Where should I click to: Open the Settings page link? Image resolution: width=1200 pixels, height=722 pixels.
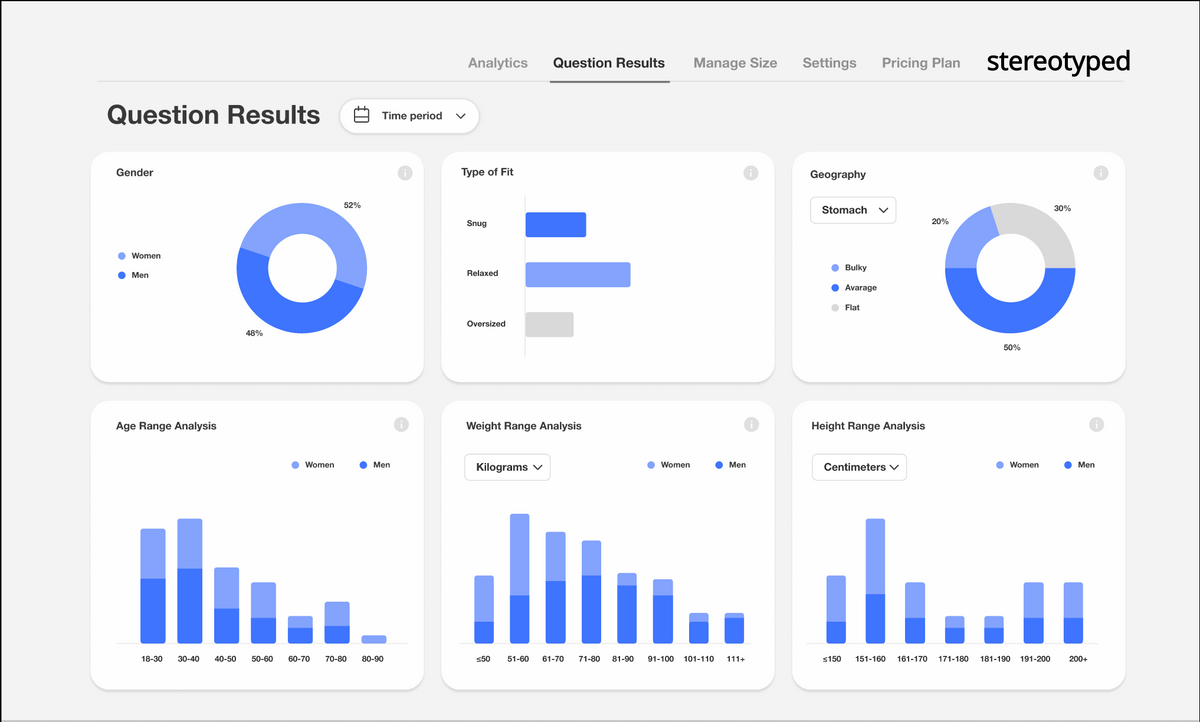[829, 63]
